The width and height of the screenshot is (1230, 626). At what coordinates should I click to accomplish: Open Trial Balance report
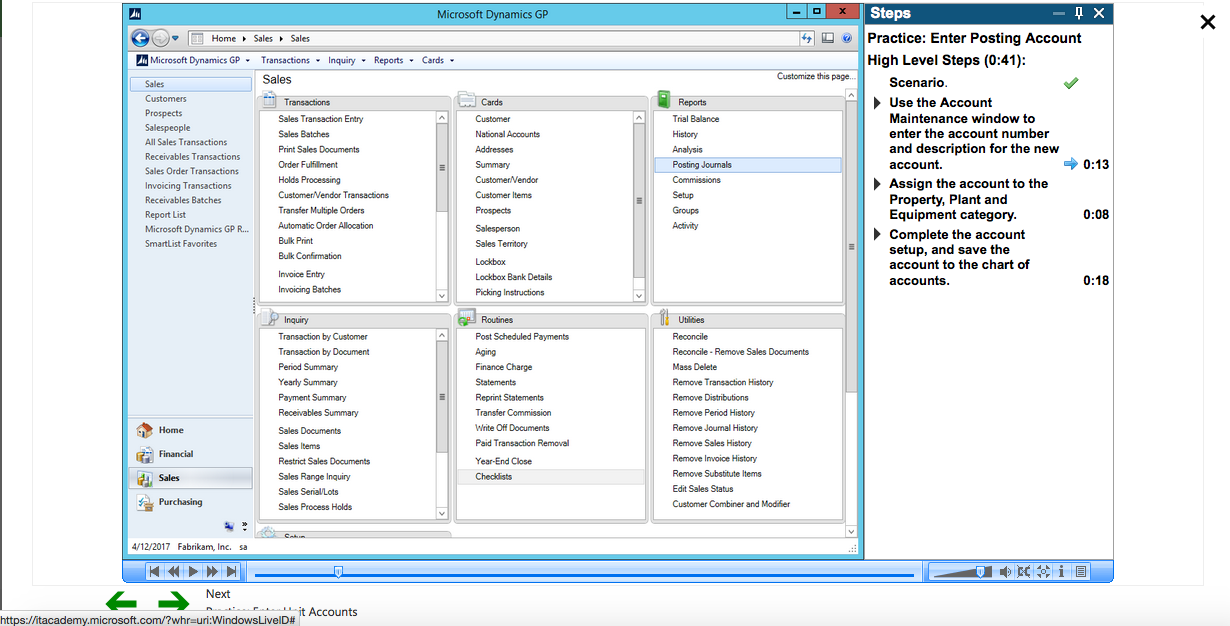pyautogui.click(x=696, y=119)
